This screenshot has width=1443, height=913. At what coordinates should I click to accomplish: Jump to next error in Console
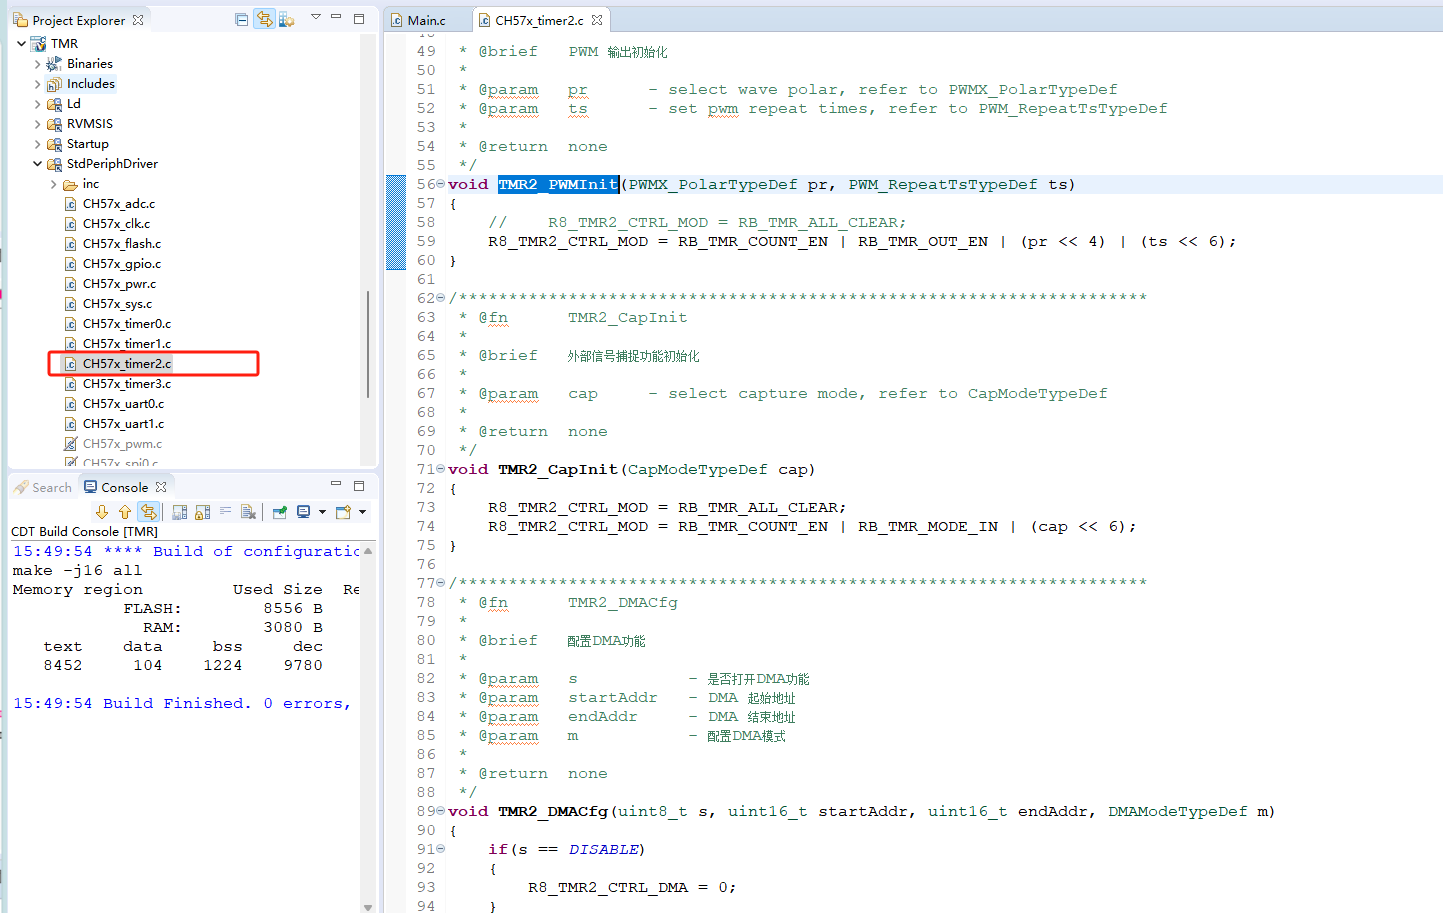[102, 512]
